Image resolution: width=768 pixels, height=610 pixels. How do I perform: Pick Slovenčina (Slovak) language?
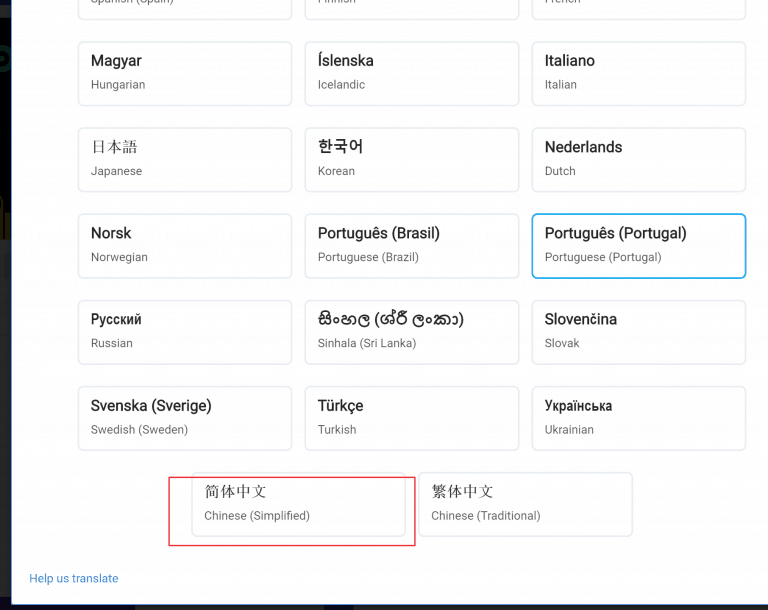pos(638,331)
